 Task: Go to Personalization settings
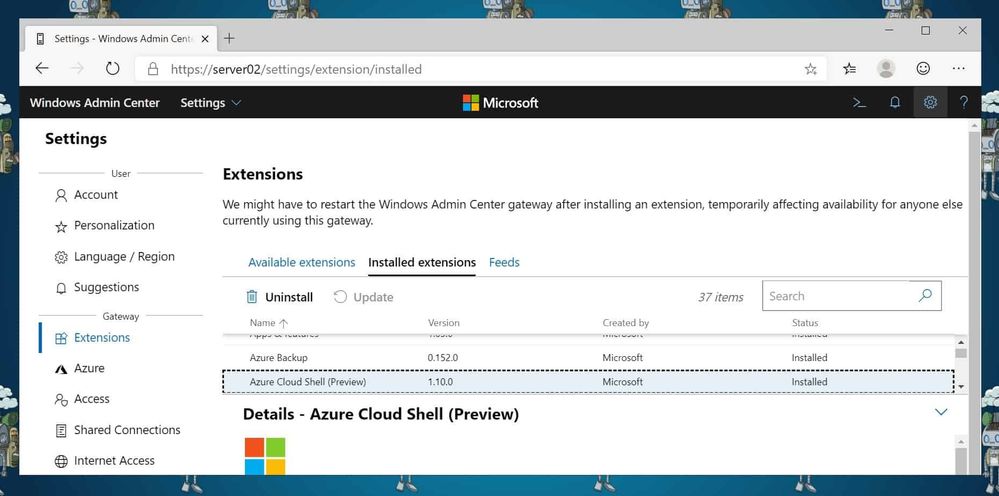tap(114, 225)
